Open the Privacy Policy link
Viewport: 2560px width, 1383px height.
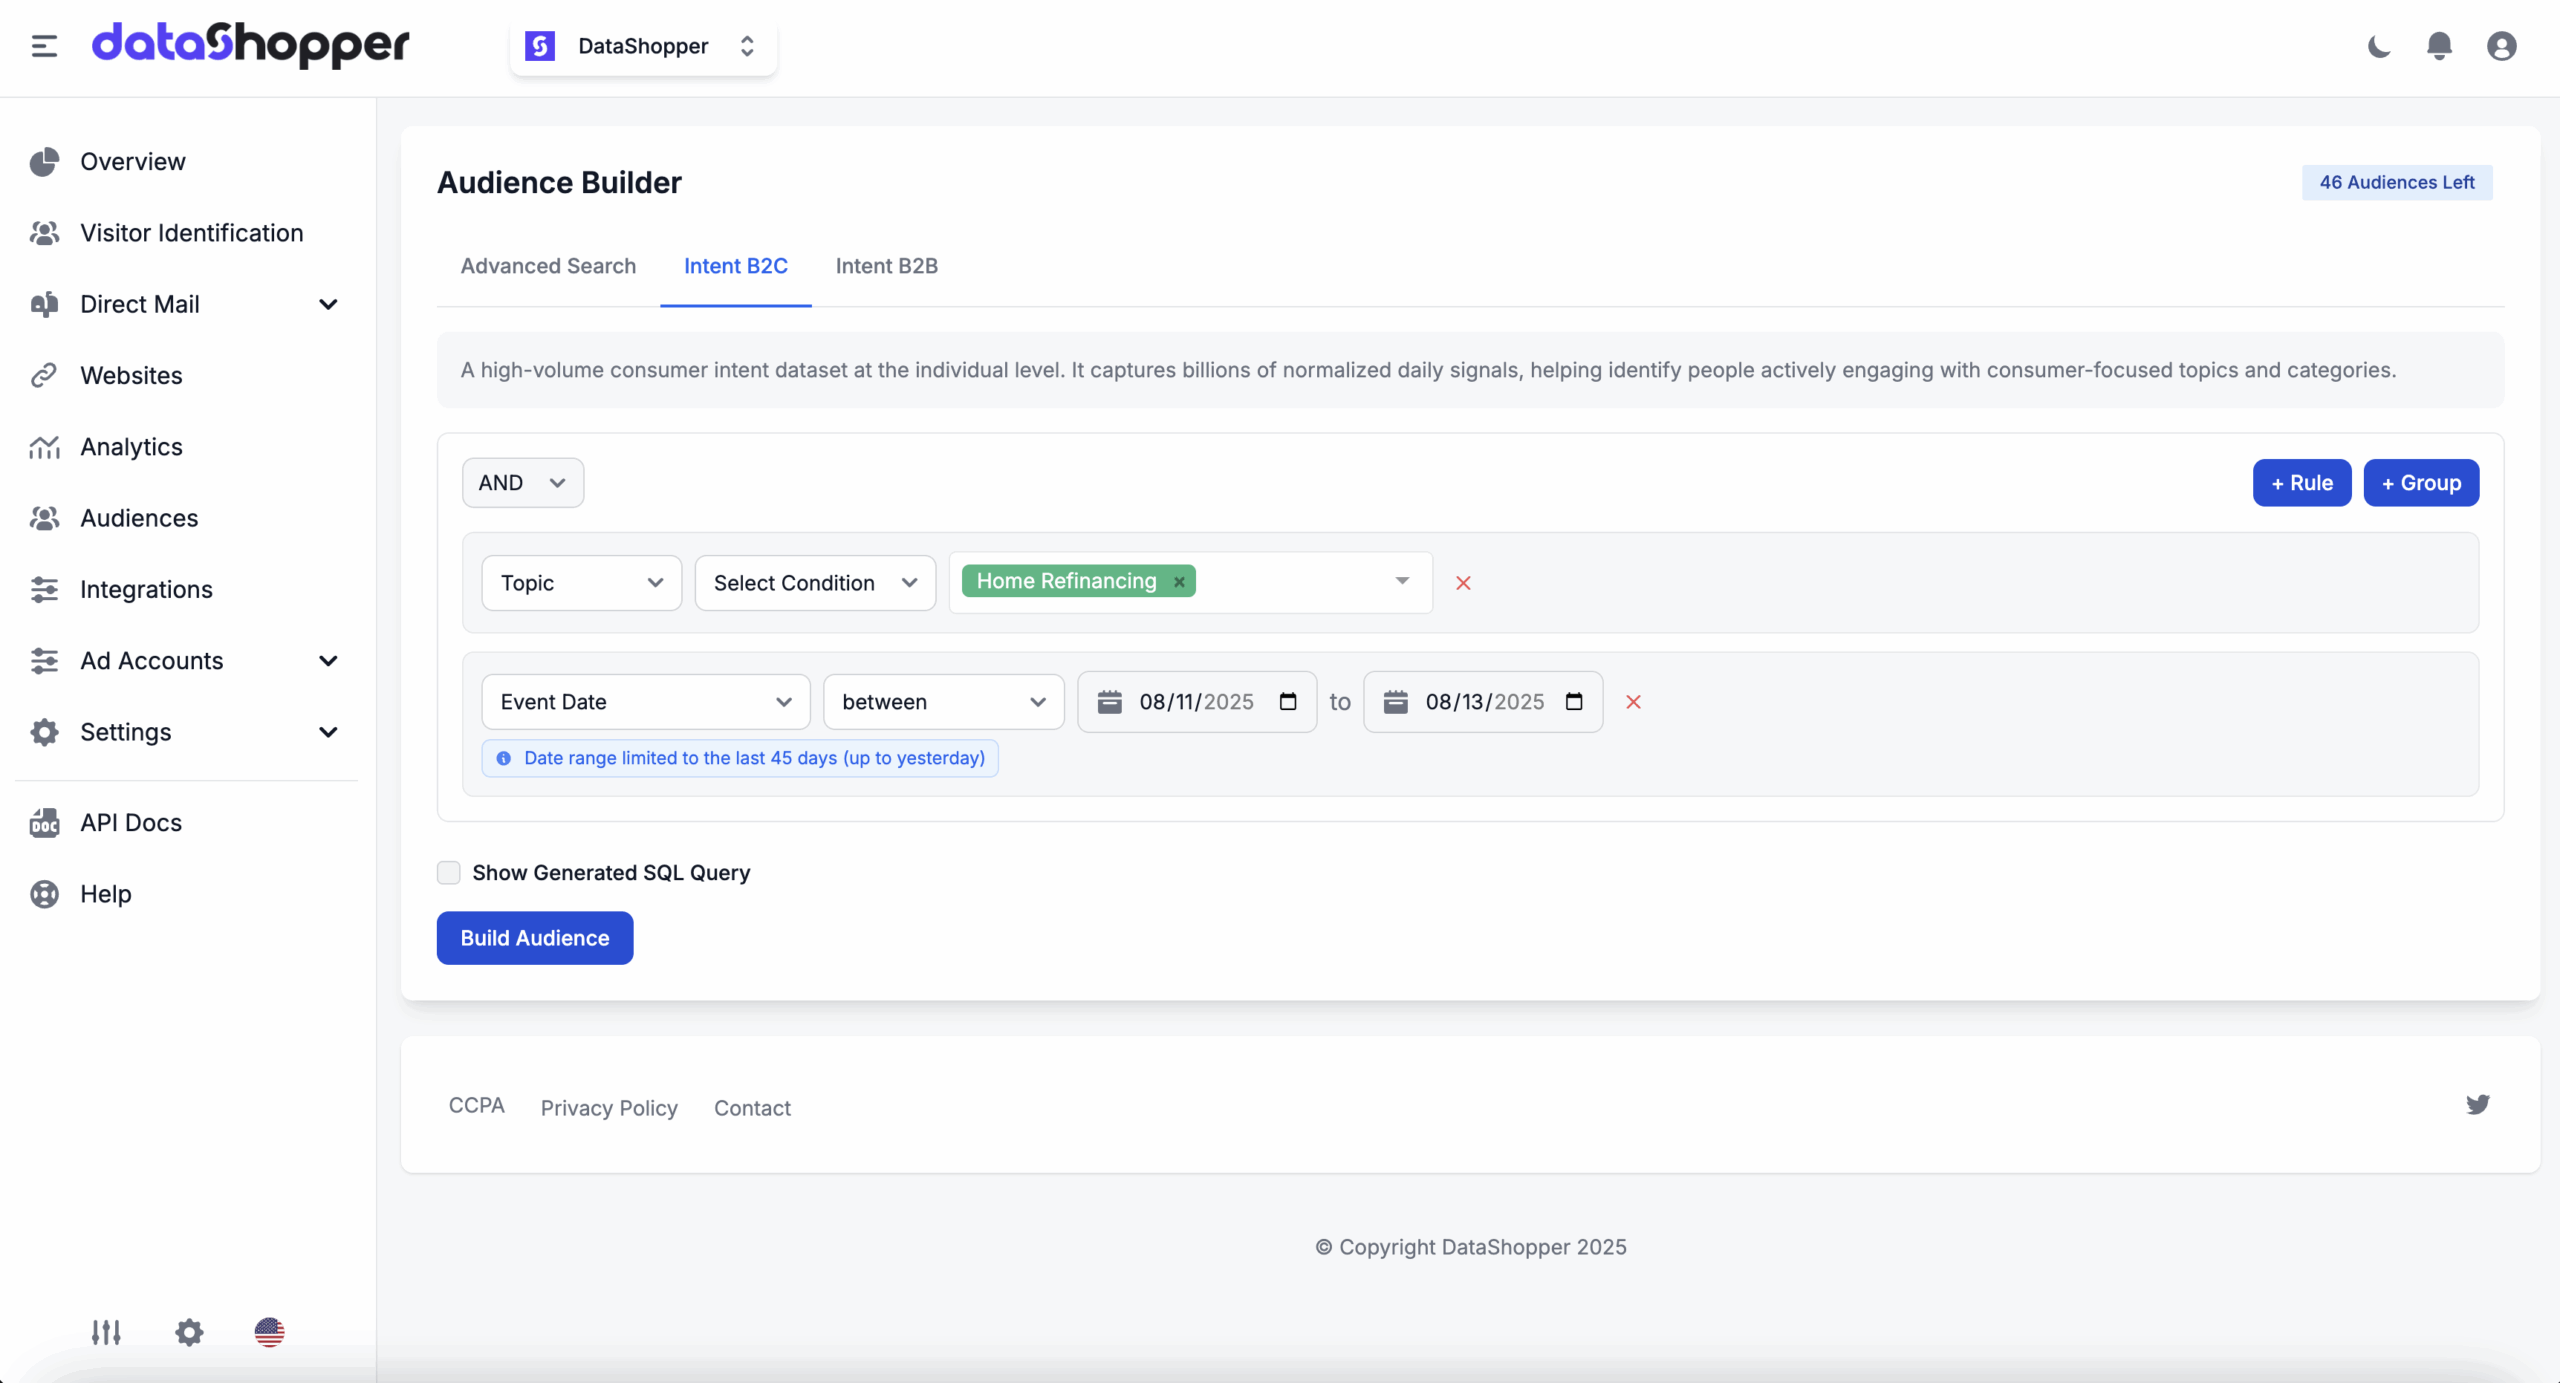(609, 1108)
